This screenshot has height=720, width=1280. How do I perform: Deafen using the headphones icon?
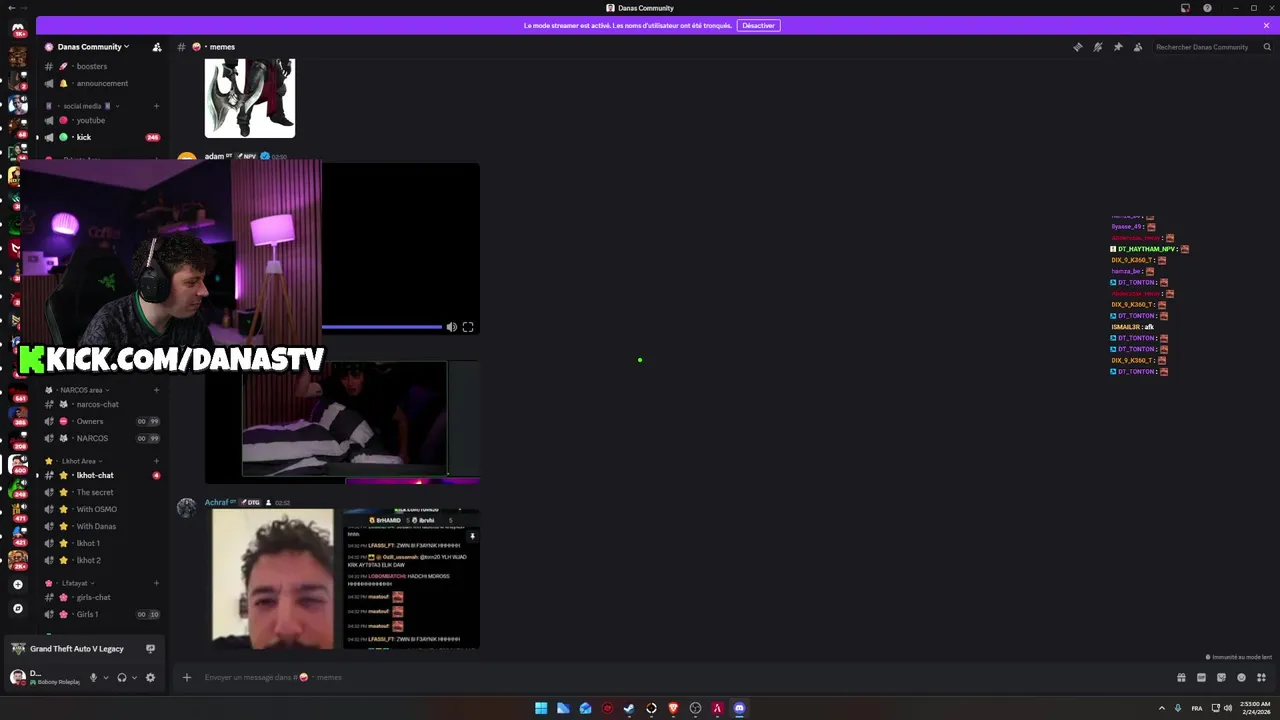coord(122,677)
